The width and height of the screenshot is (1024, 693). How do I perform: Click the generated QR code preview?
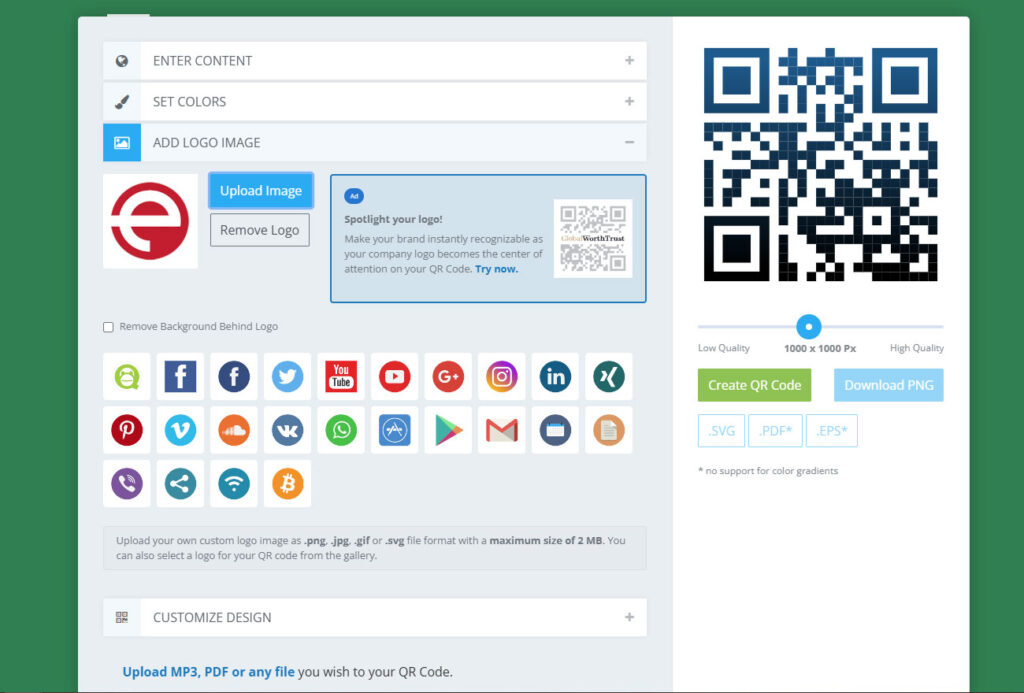coord(820,165)
